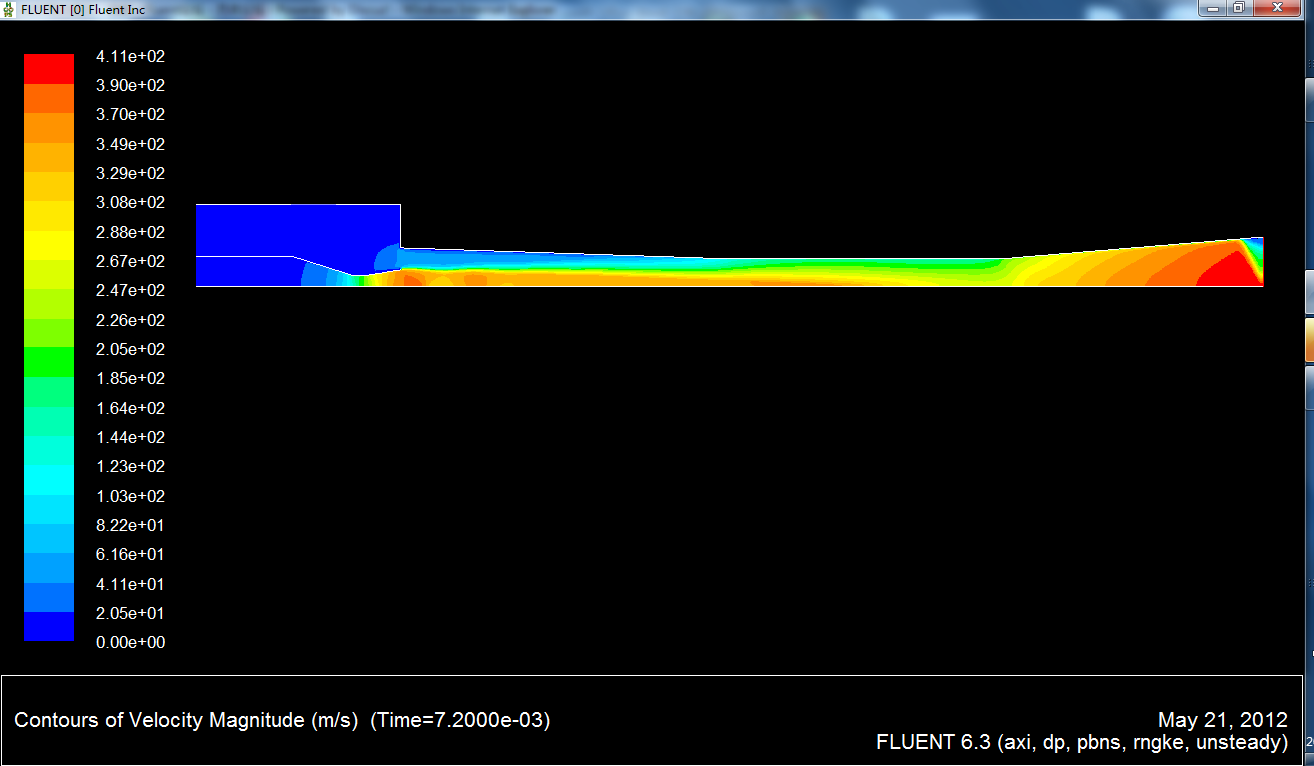This screenshot has width=1314, height=766.
Task: Select the top red legend color band
Action: click(x=48, y=69)
